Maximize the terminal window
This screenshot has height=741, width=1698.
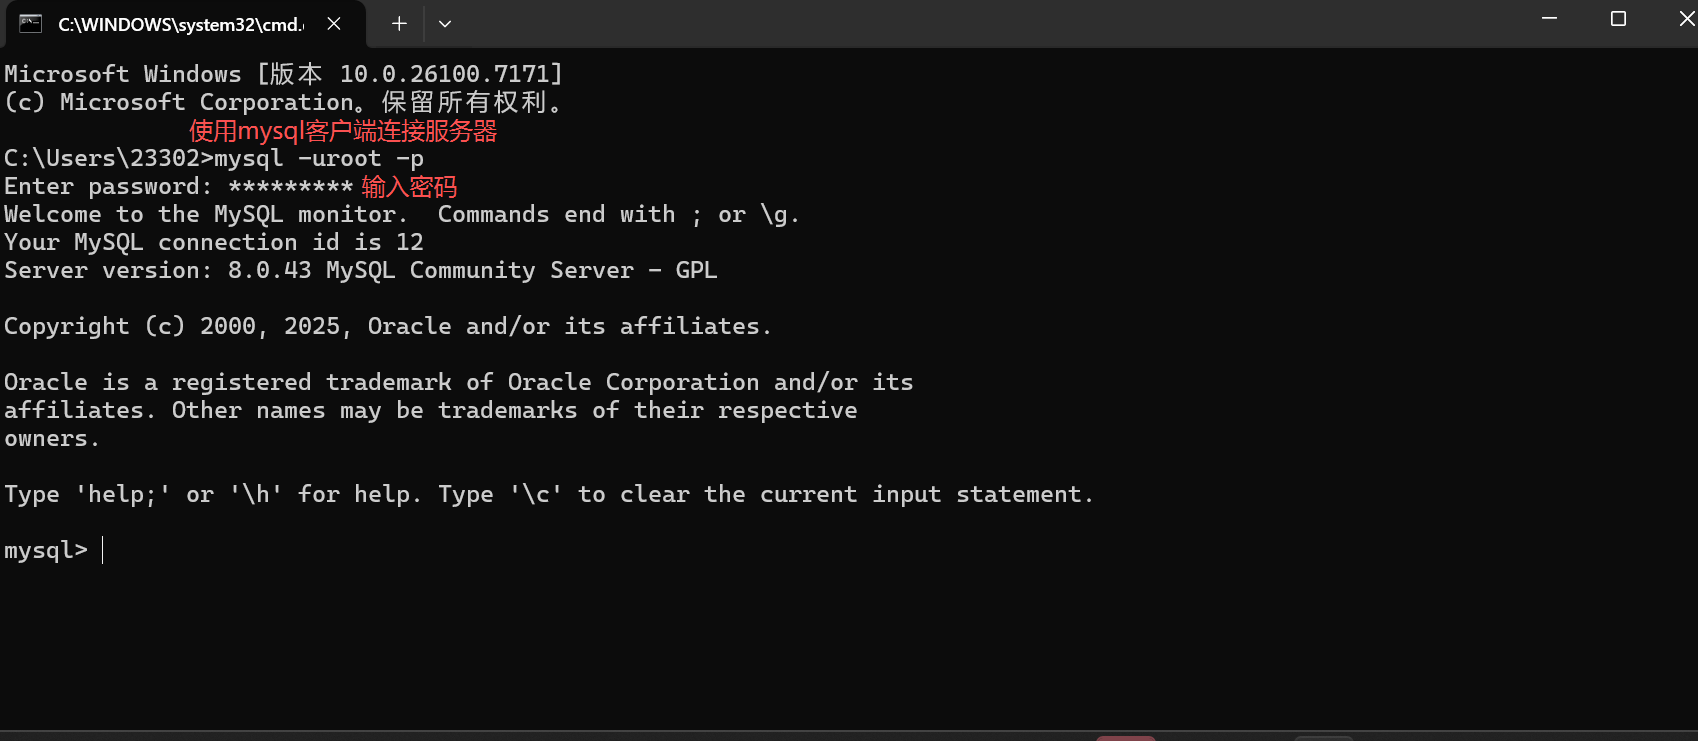[x=1618, y=19]
